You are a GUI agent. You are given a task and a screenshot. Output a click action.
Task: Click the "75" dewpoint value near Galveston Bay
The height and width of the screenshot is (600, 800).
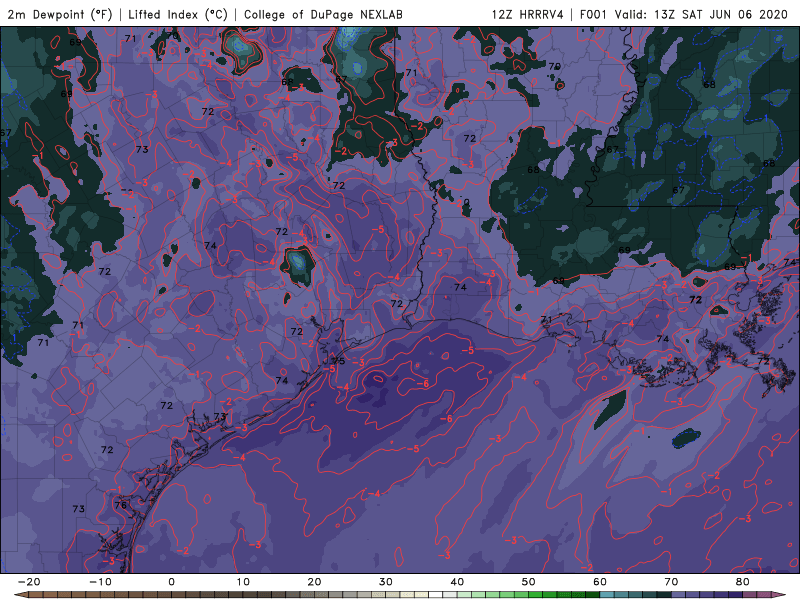click(339, 361)
